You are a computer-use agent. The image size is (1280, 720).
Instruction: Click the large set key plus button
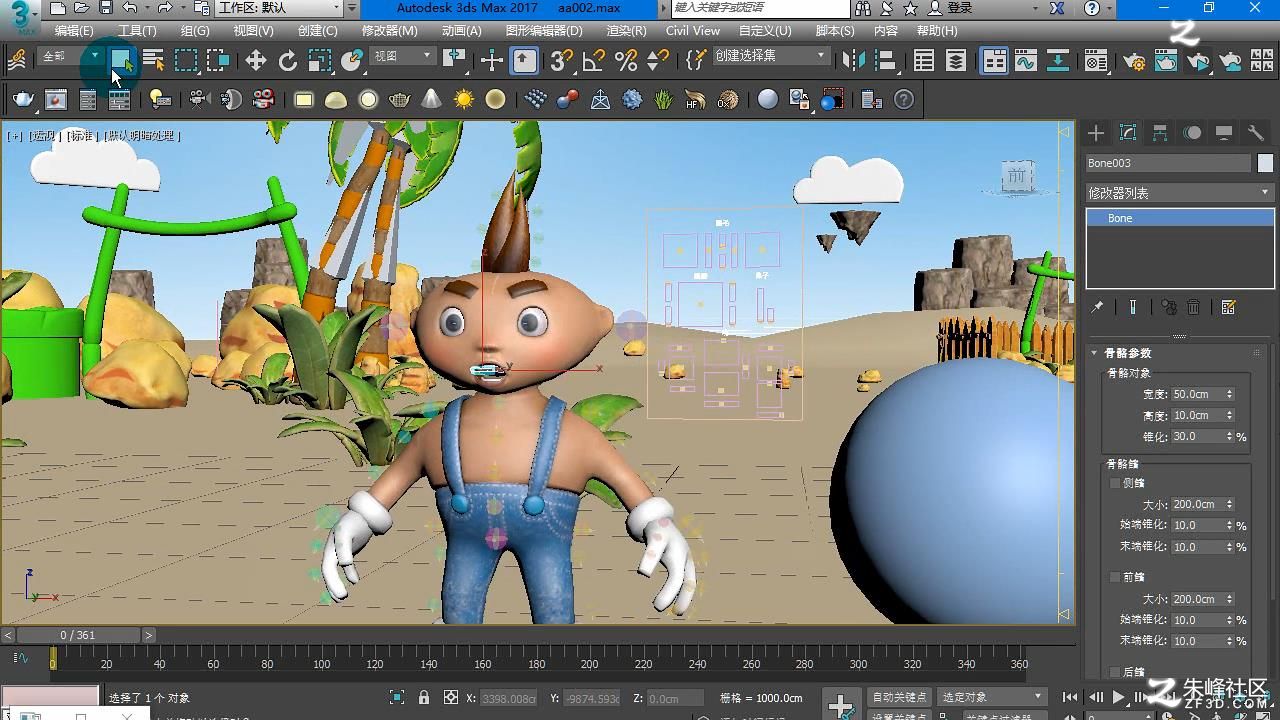click(841, 705)
